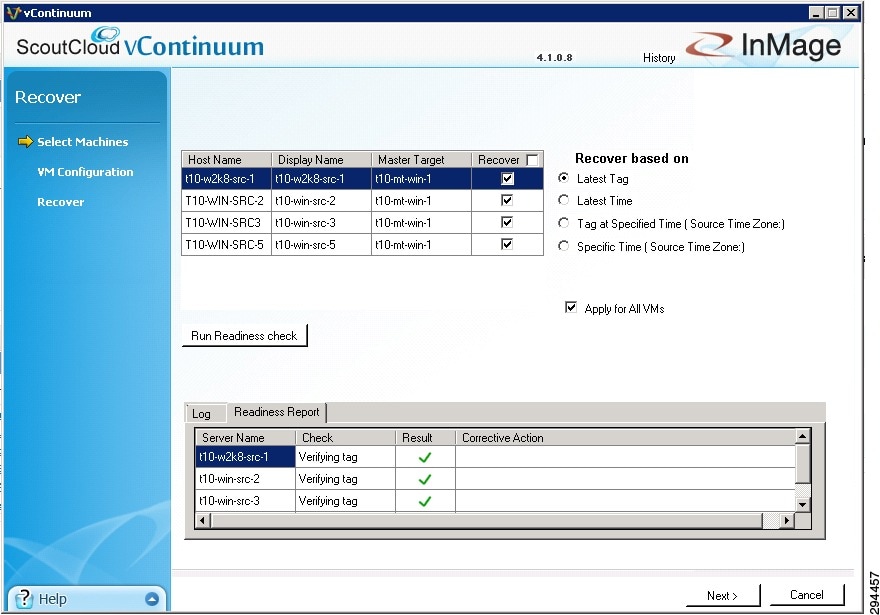Uncheck Recover for t10-w2k8-src-1

coord(507,178)
